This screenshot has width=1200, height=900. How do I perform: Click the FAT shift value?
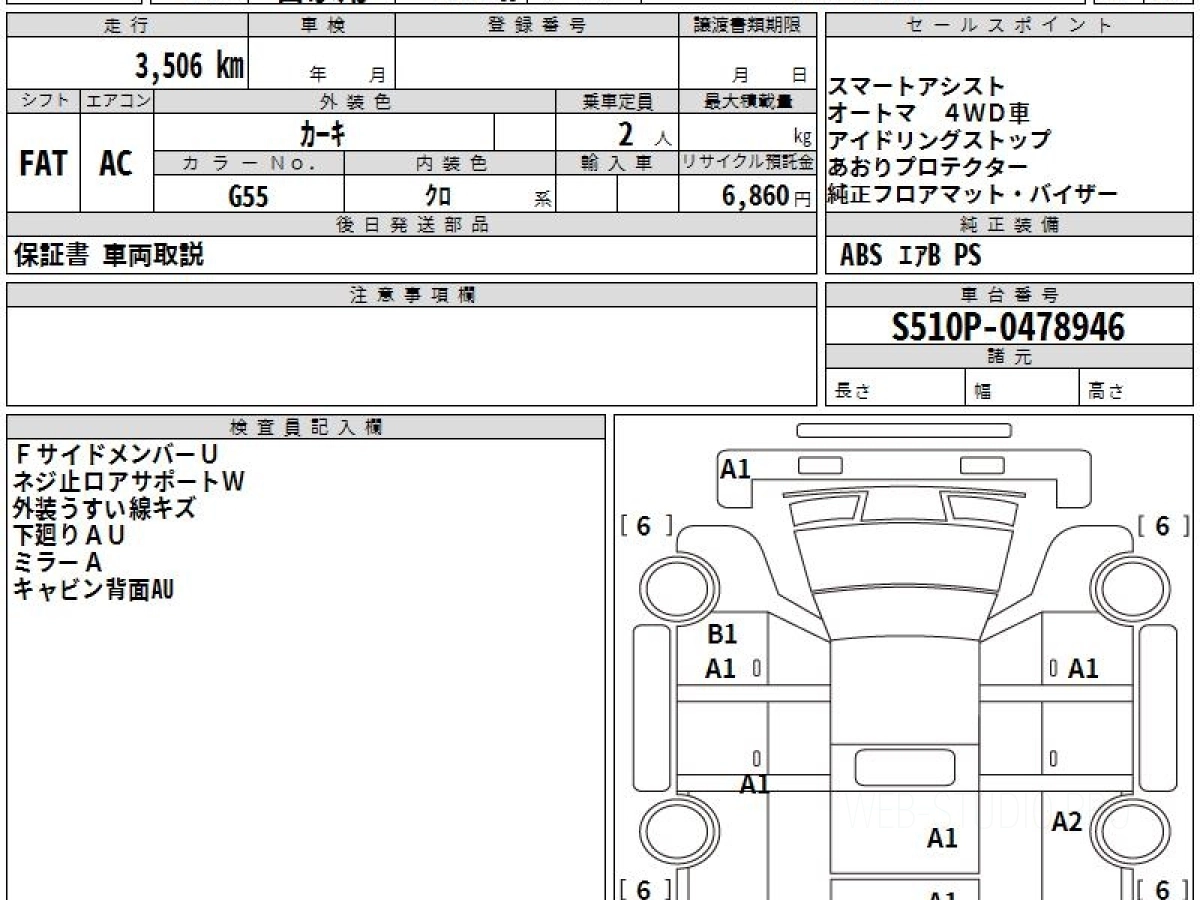tap(43, 164)
